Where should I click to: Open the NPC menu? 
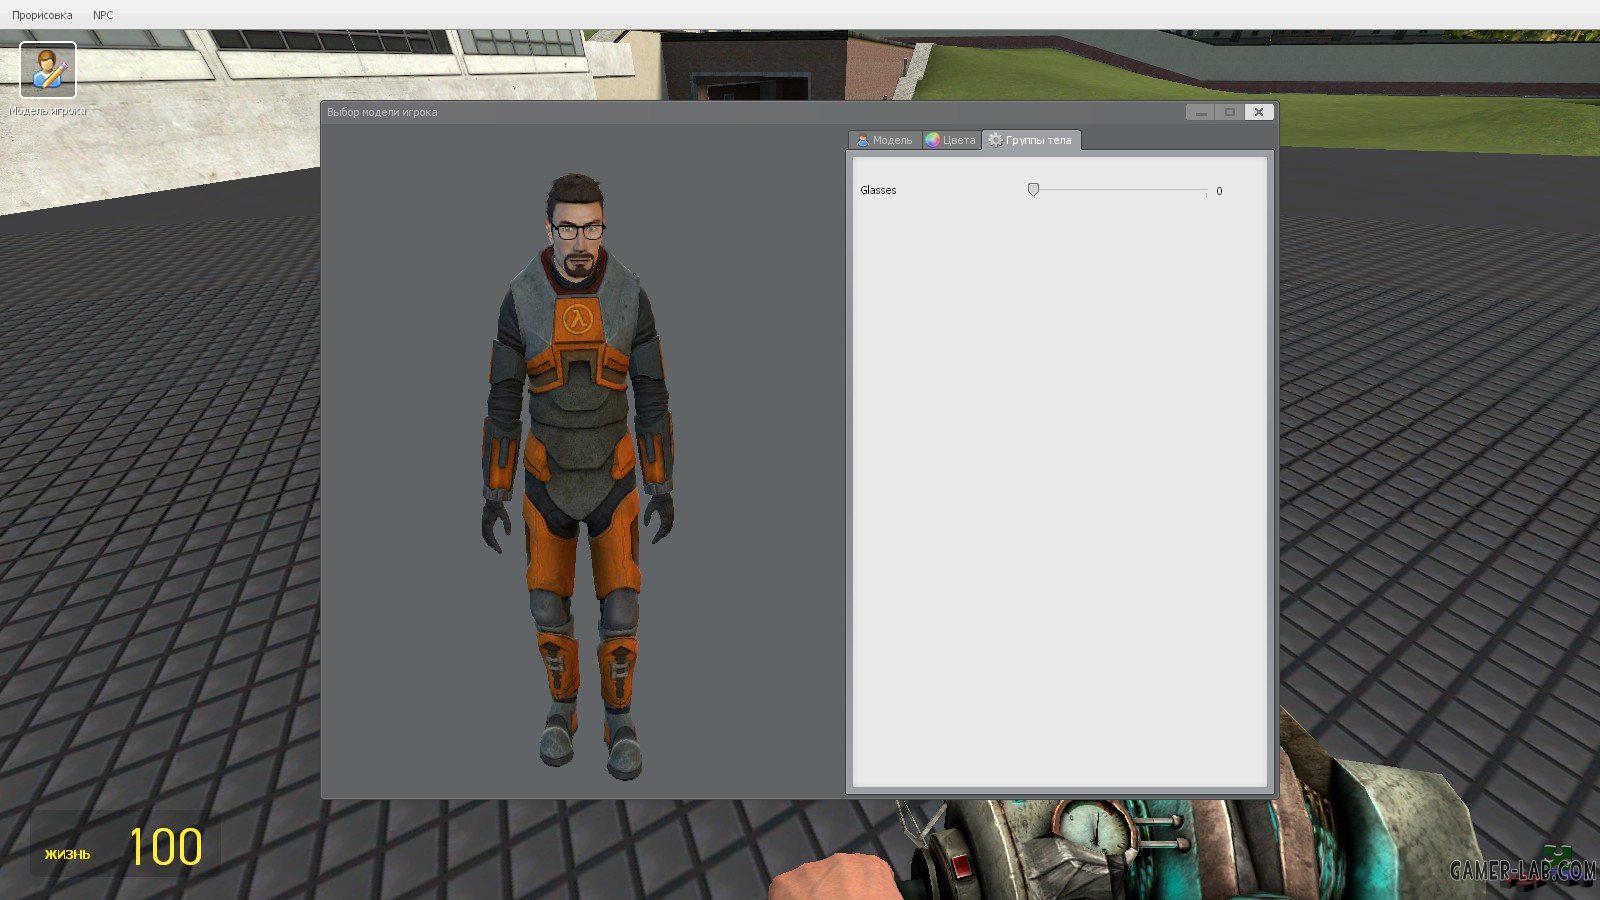click(x=103, y=15)
